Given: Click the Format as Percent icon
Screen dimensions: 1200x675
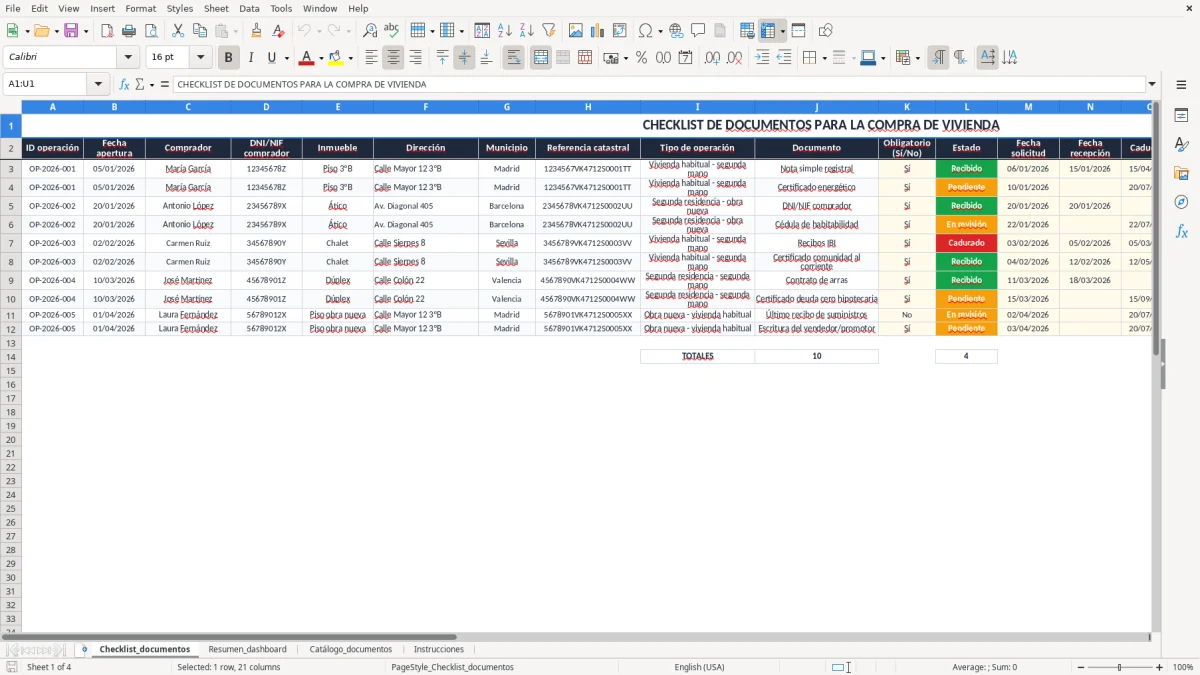Looking at the screenshot, I should 642,58.
